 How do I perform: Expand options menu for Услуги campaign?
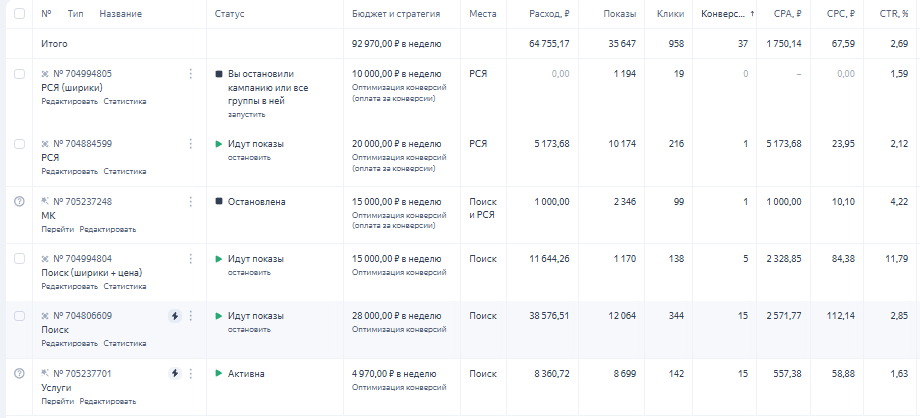point(190,373)
